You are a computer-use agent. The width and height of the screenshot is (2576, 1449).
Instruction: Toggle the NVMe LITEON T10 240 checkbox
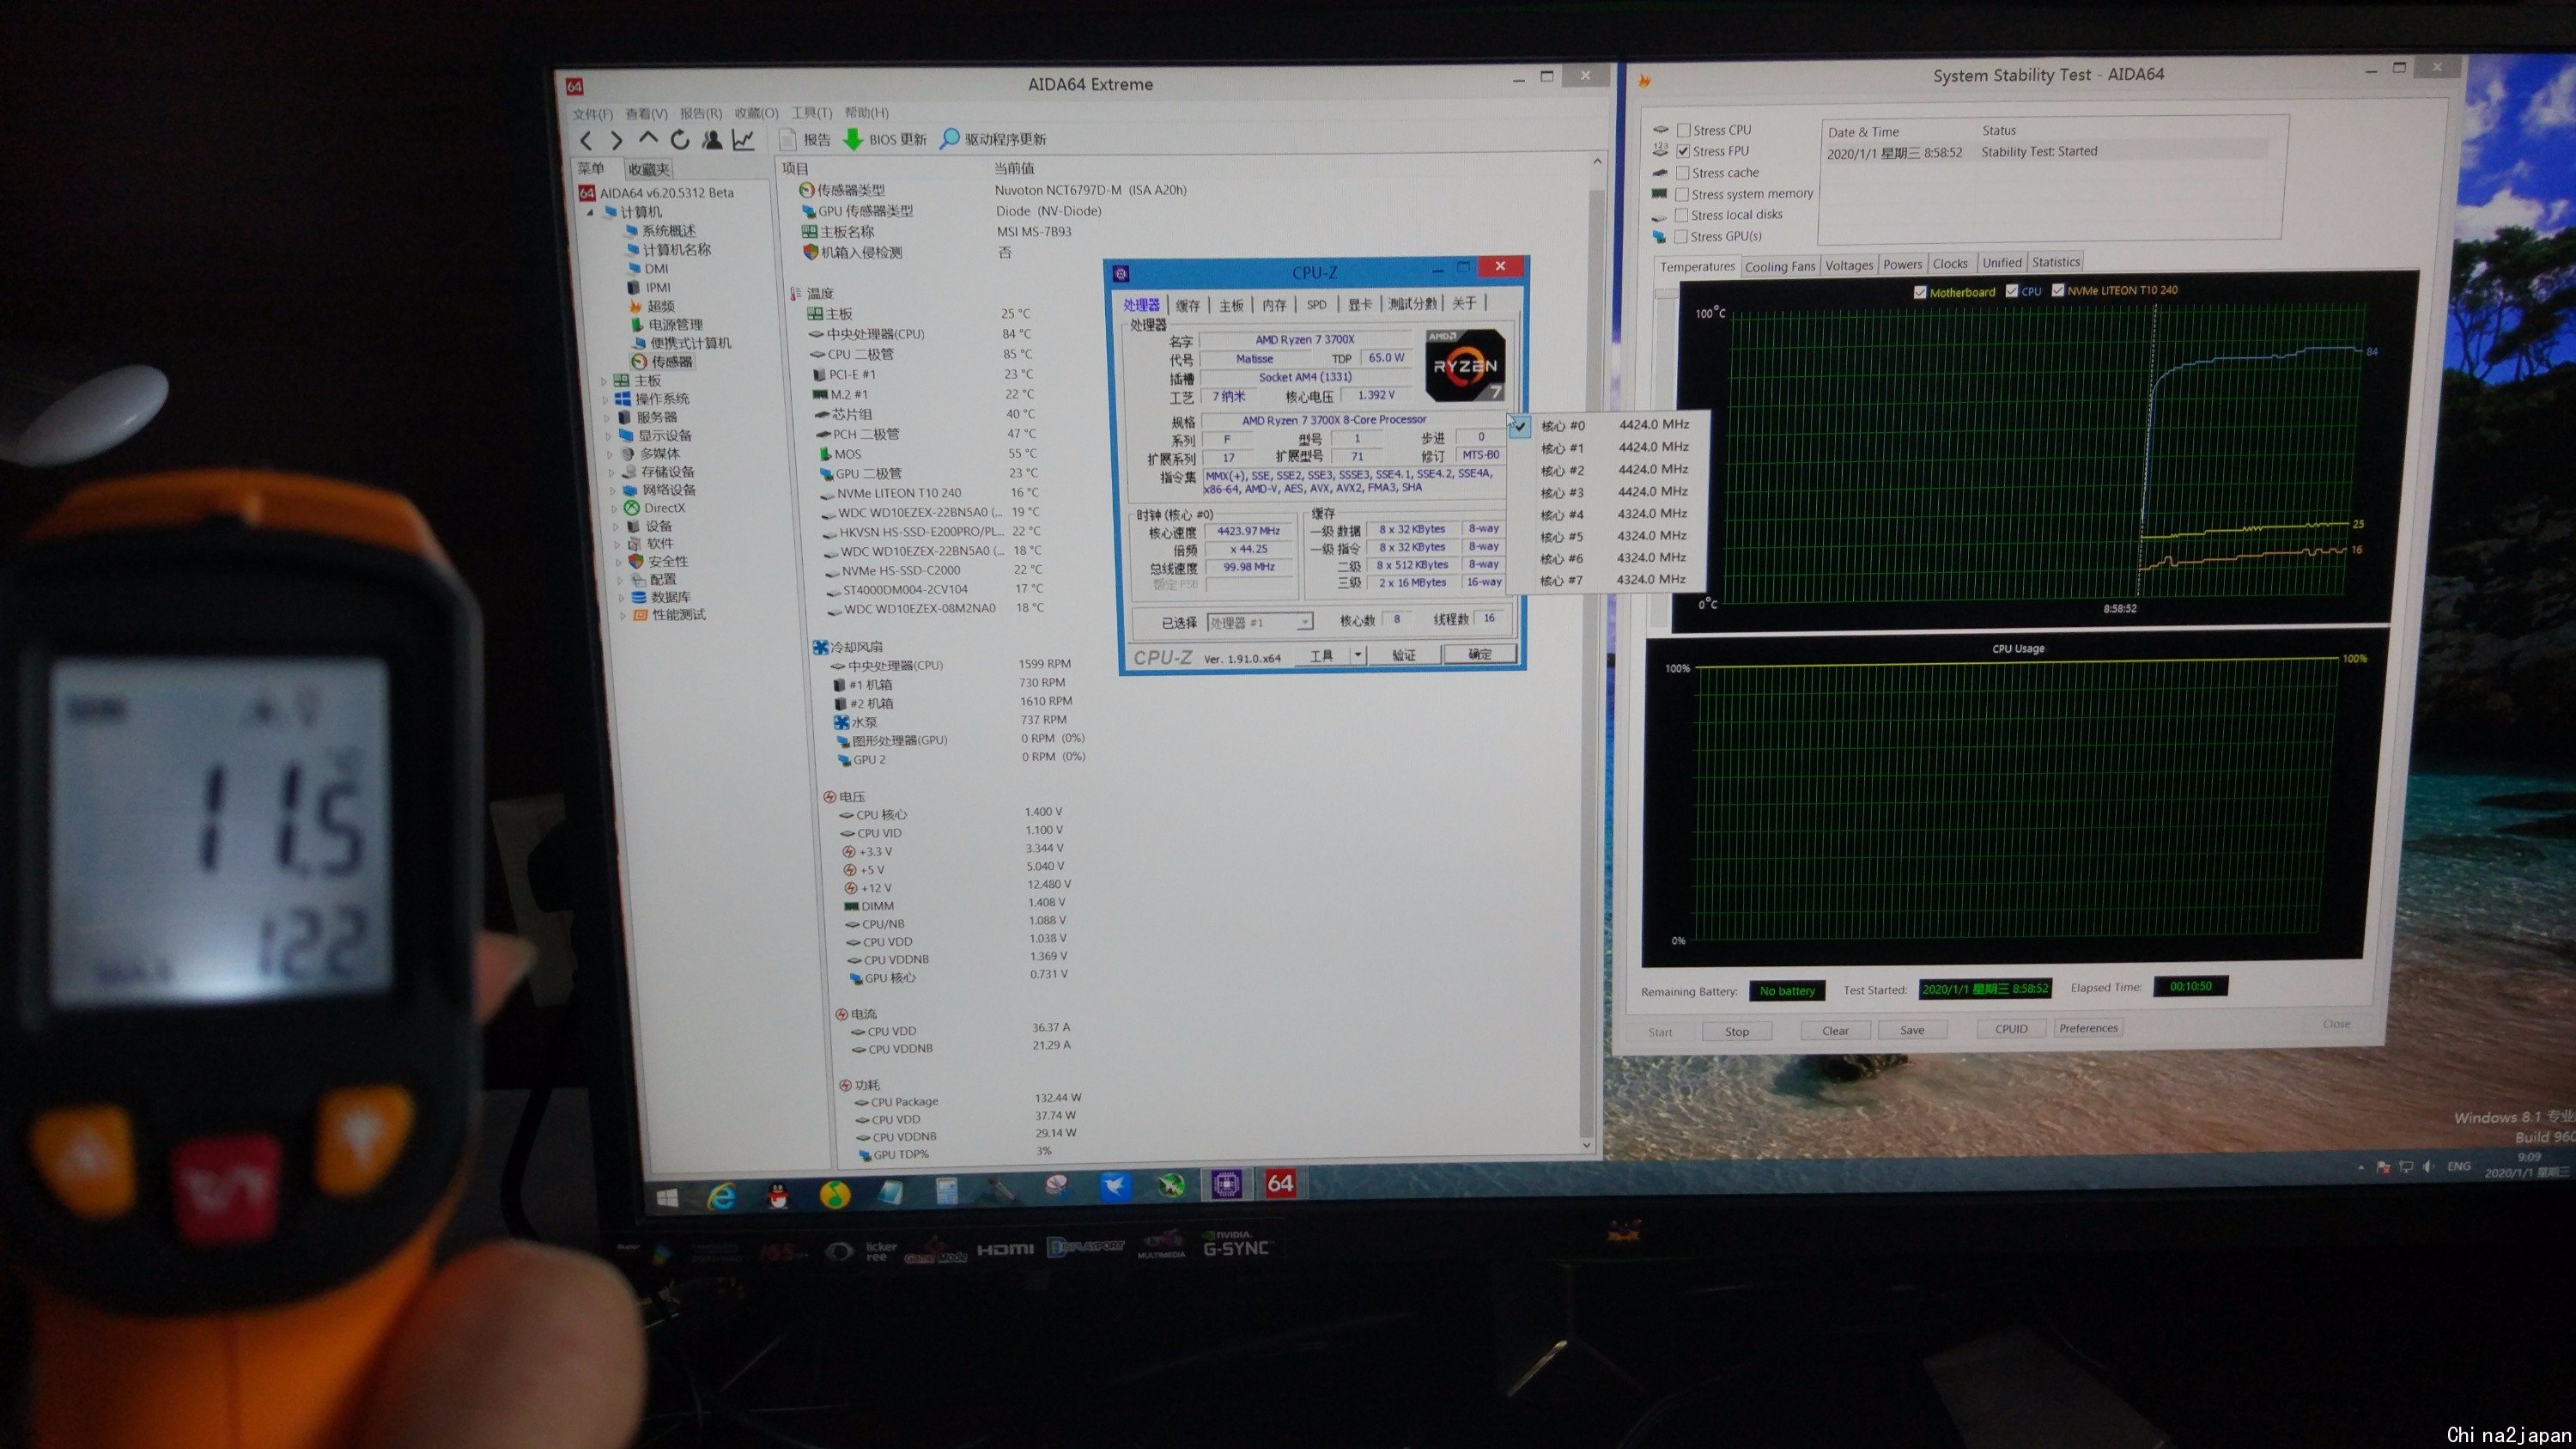(2058, 290)
